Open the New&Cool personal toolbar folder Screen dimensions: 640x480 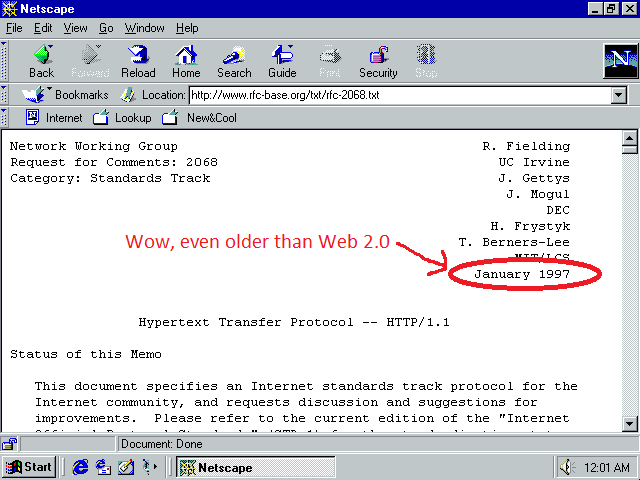point(199,118)
